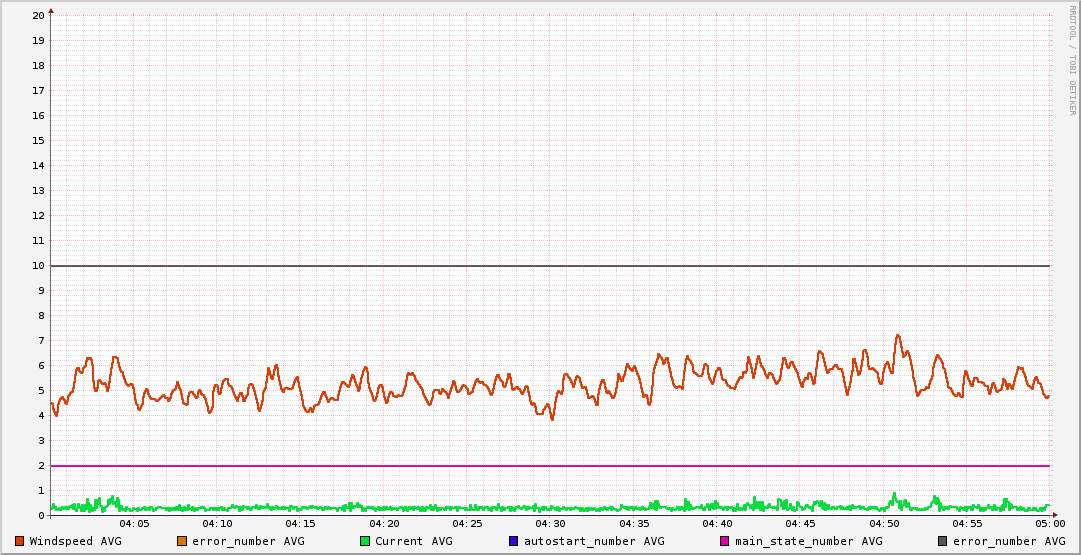The height and width of the screenshot is (555, 1081).
Task: Select the "Current AVG" legend label
Action: pyautogui.click(x=414, y=541)
